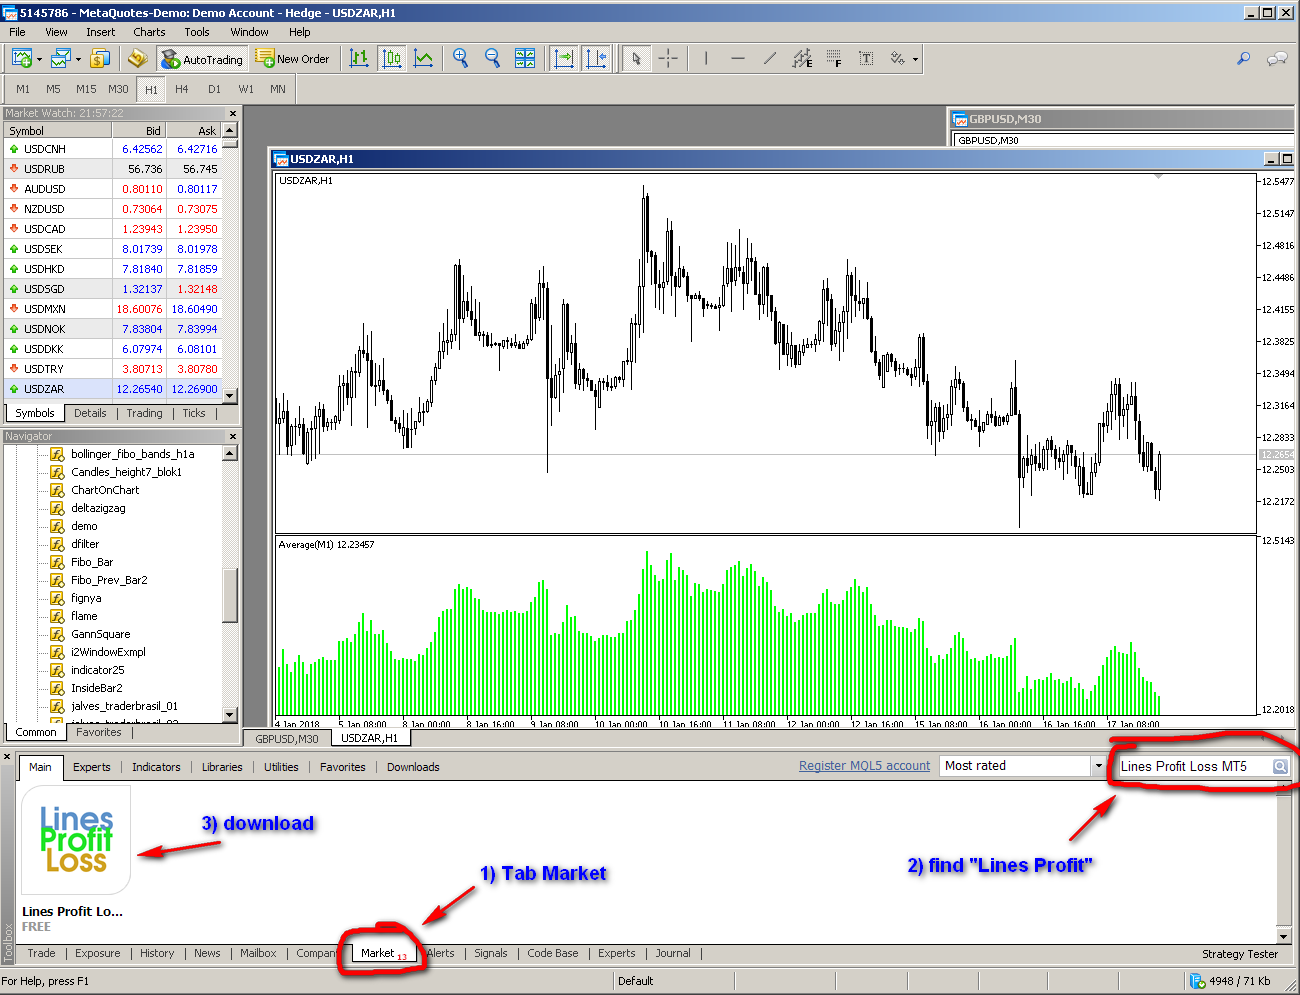Screen dimensions: 1300x995
Task: Click the Register MQL5 account link
Action: 864,766
